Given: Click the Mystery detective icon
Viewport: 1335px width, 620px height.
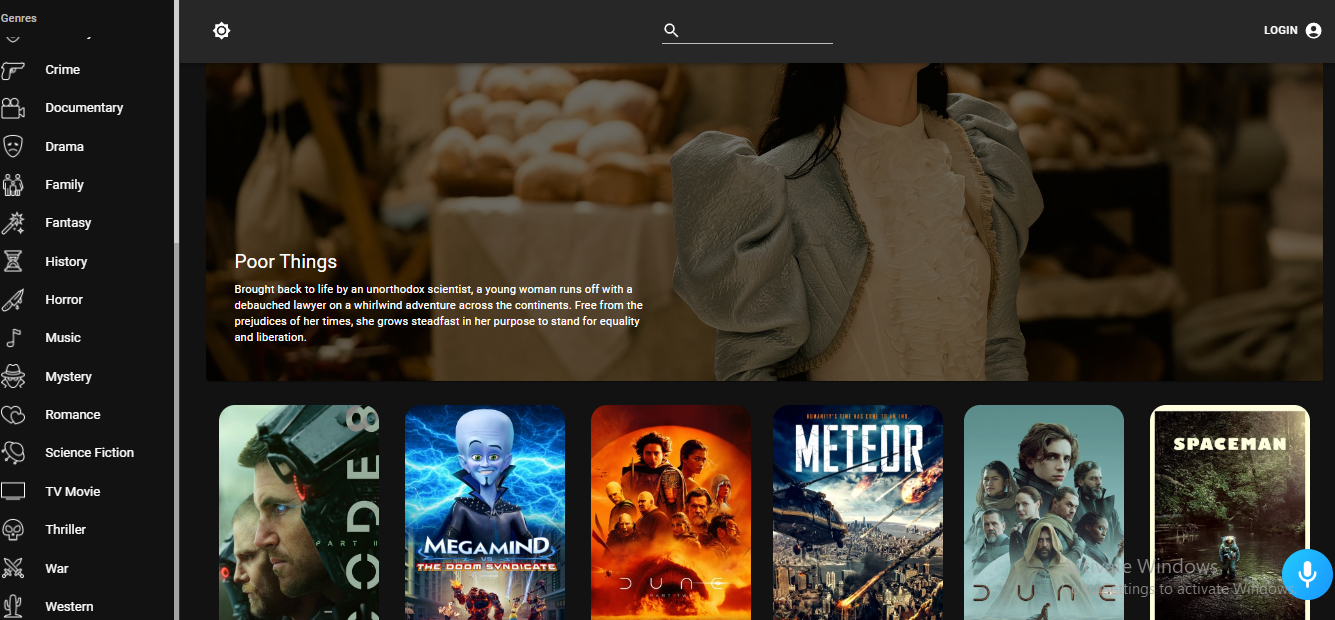Looking at the screenshot, I should click(13, 377).
